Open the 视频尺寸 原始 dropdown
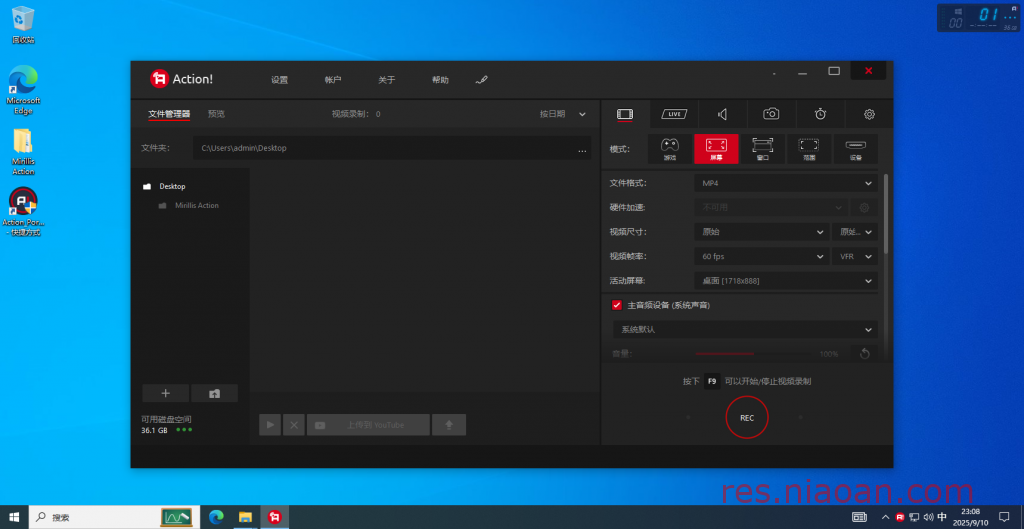The width and height of the screenshot is (1024, 529). [x=761, y=232]
